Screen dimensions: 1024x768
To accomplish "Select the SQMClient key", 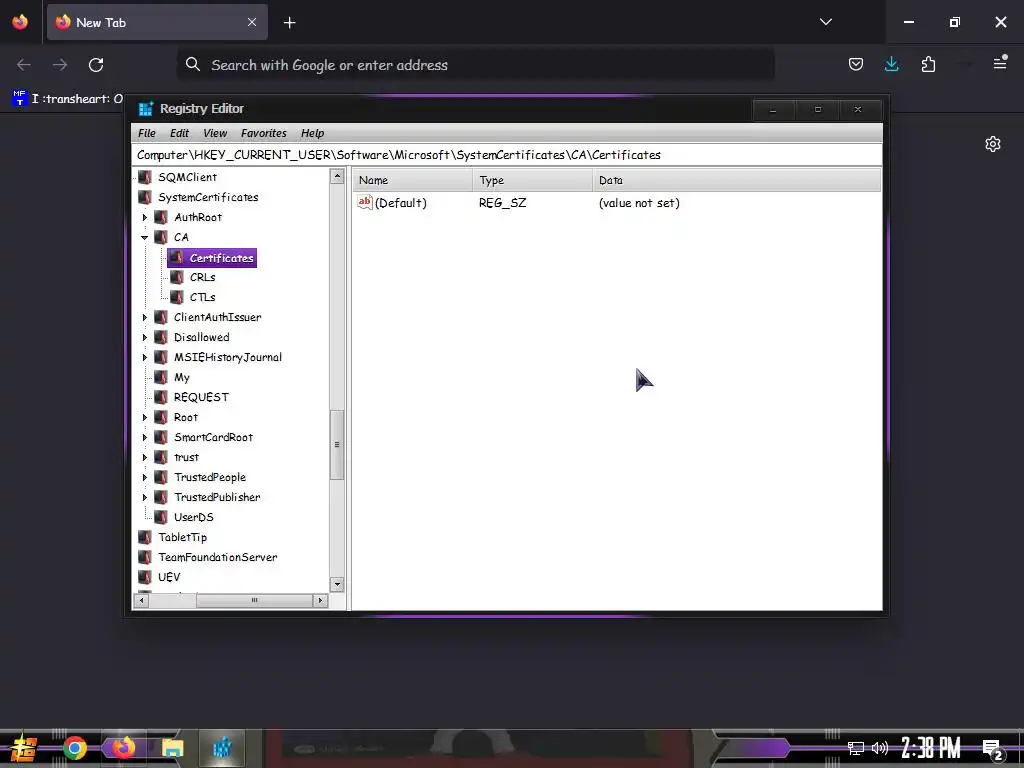I will pyautogui.click(x=187, y=177).
